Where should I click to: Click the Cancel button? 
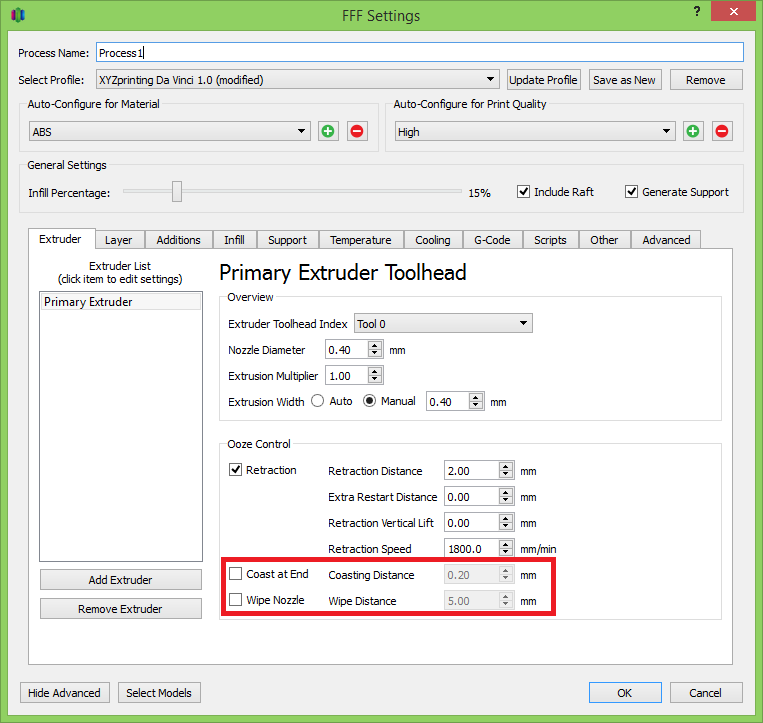706,692
